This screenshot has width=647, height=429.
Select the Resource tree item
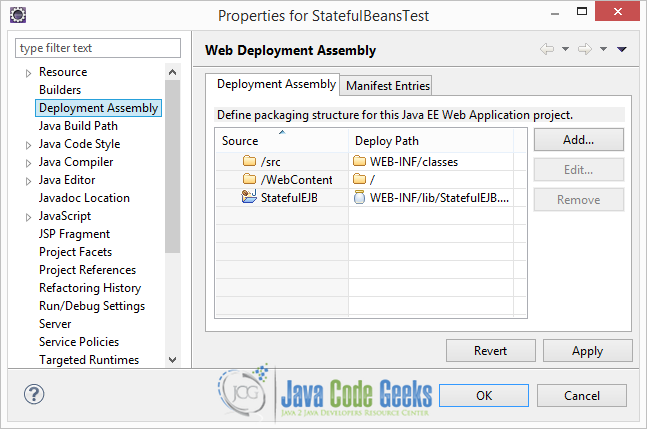pos(63,72)
